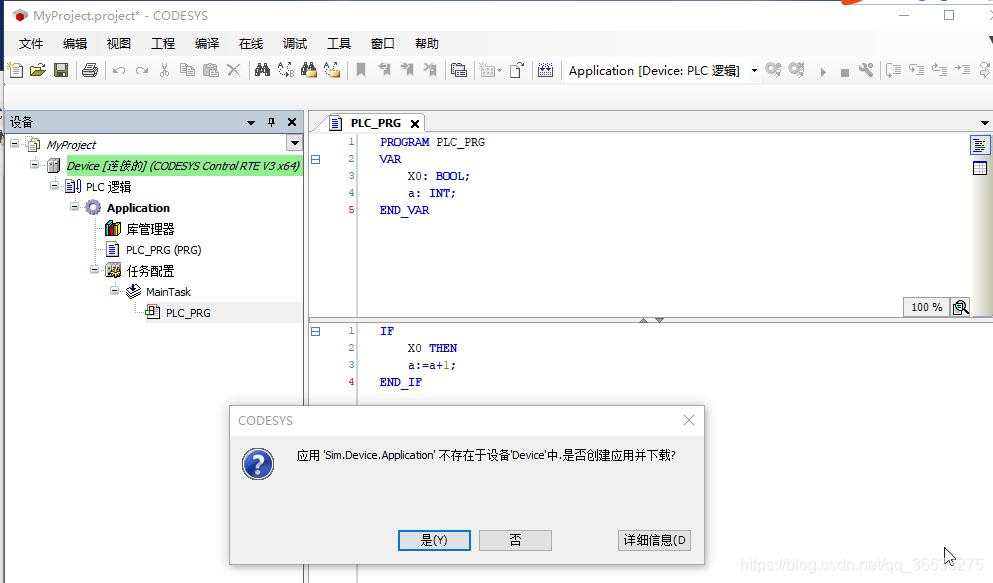Collapse the Application tree node

[74, 206]
